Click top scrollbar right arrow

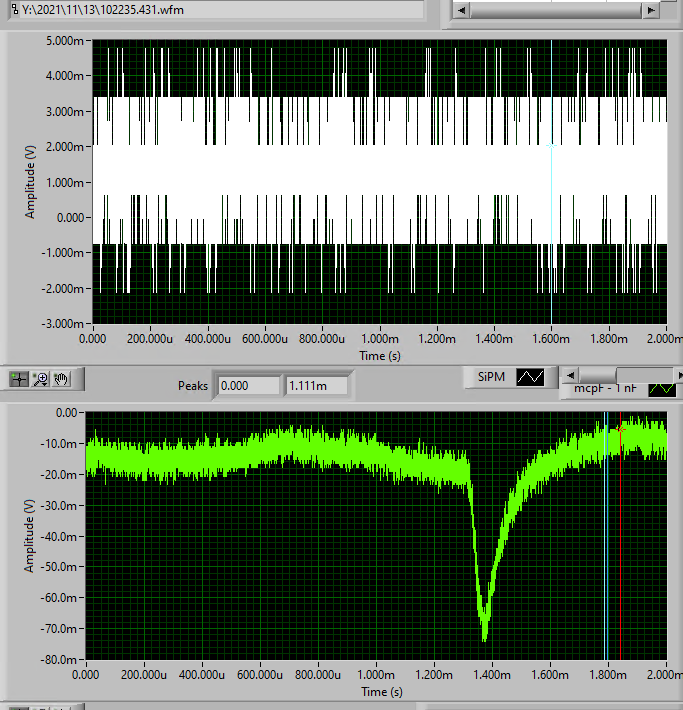tap(651, 9)
